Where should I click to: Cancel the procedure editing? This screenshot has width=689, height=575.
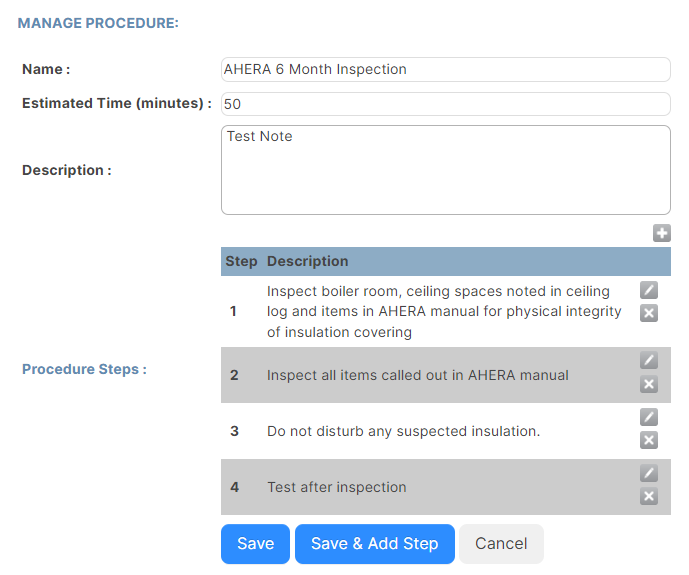coord(501,544)
